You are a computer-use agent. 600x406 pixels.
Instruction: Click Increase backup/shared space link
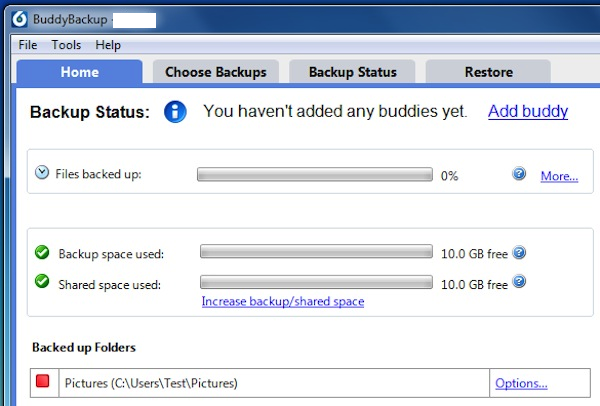pyautogui.click(x=283, y=302)
